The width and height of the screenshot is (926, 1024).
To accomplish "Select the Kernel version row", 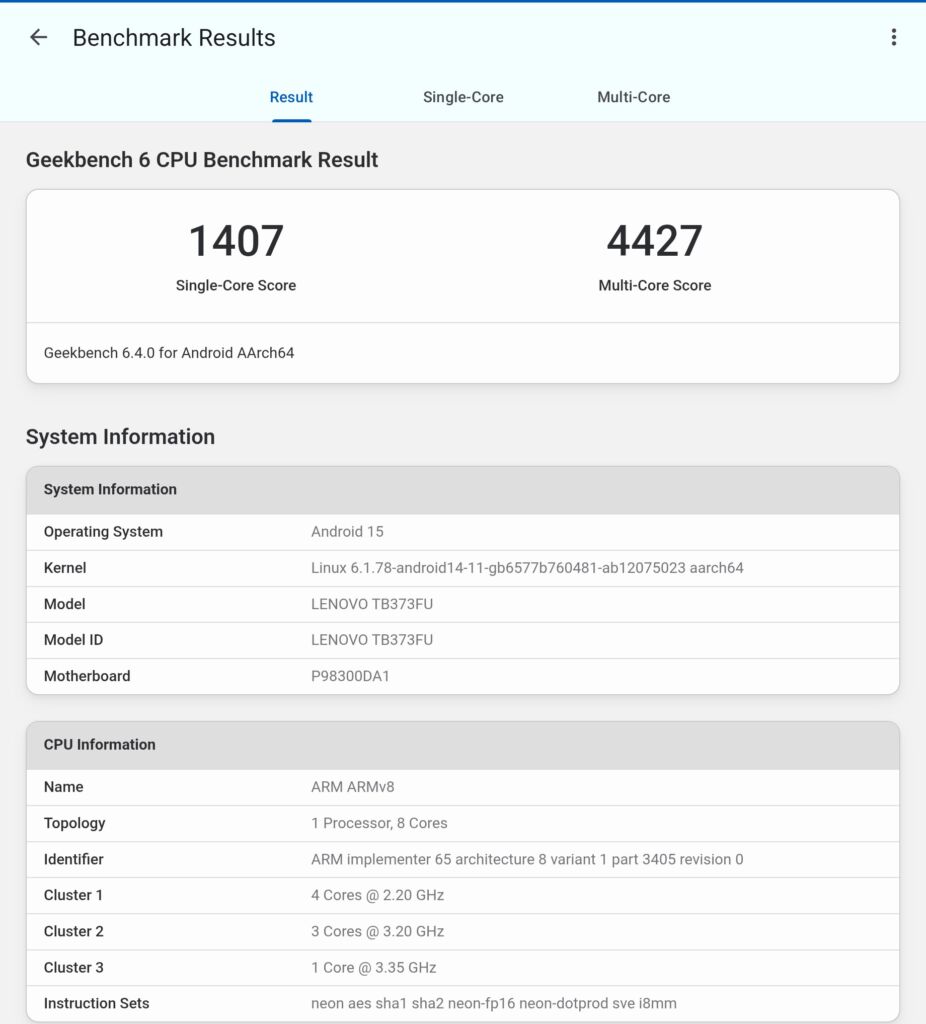I will click(x=462, y=568).
